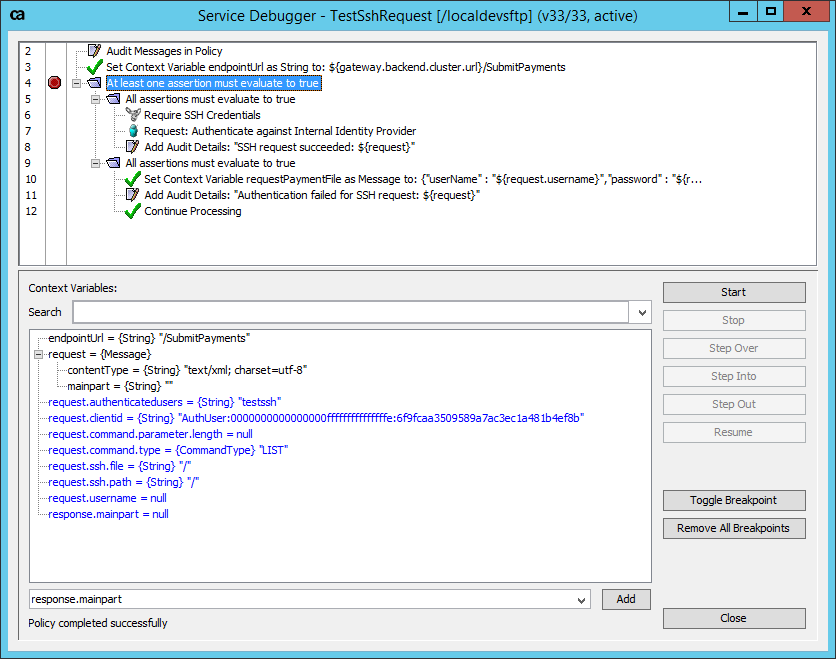Click the folder icon on line 5
The width and height of the screenshot is (836, 659).
pos(113,99)
